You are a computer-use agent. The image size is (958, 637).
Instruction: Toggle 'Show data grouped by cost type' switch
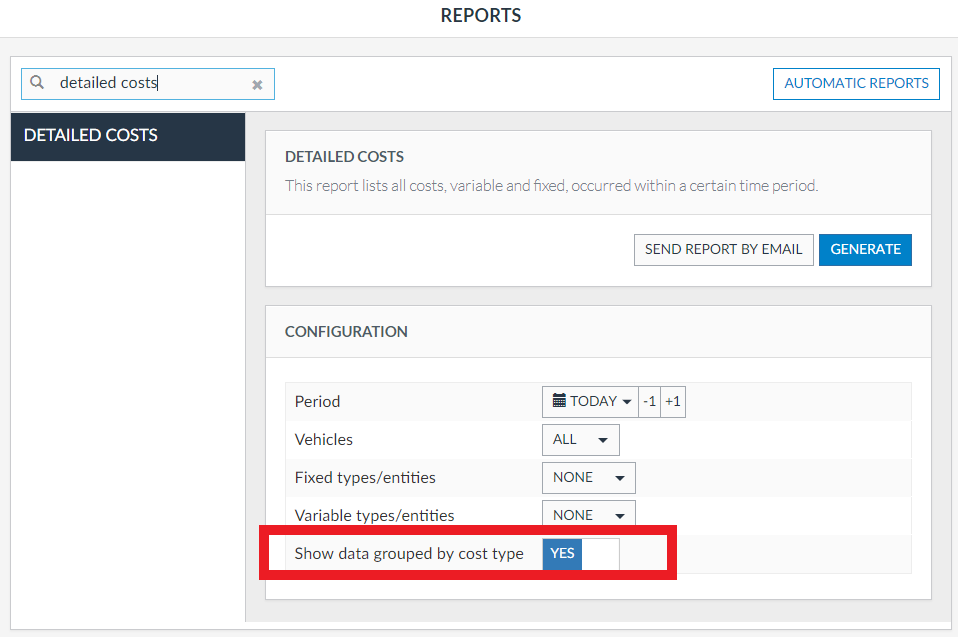pos(581,554)
